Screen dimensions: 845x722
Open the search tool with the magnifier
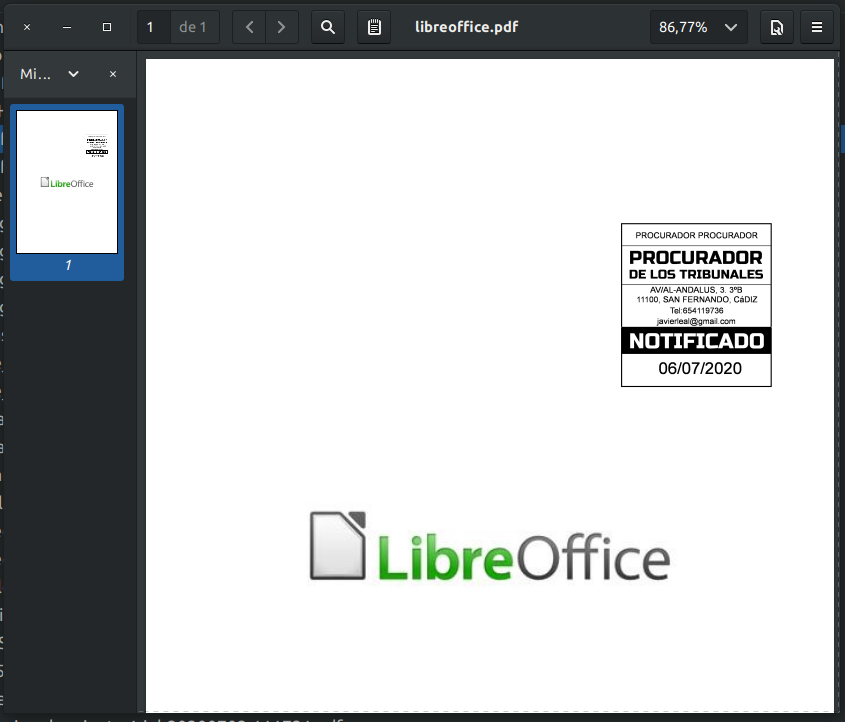(x=327, y=27)
